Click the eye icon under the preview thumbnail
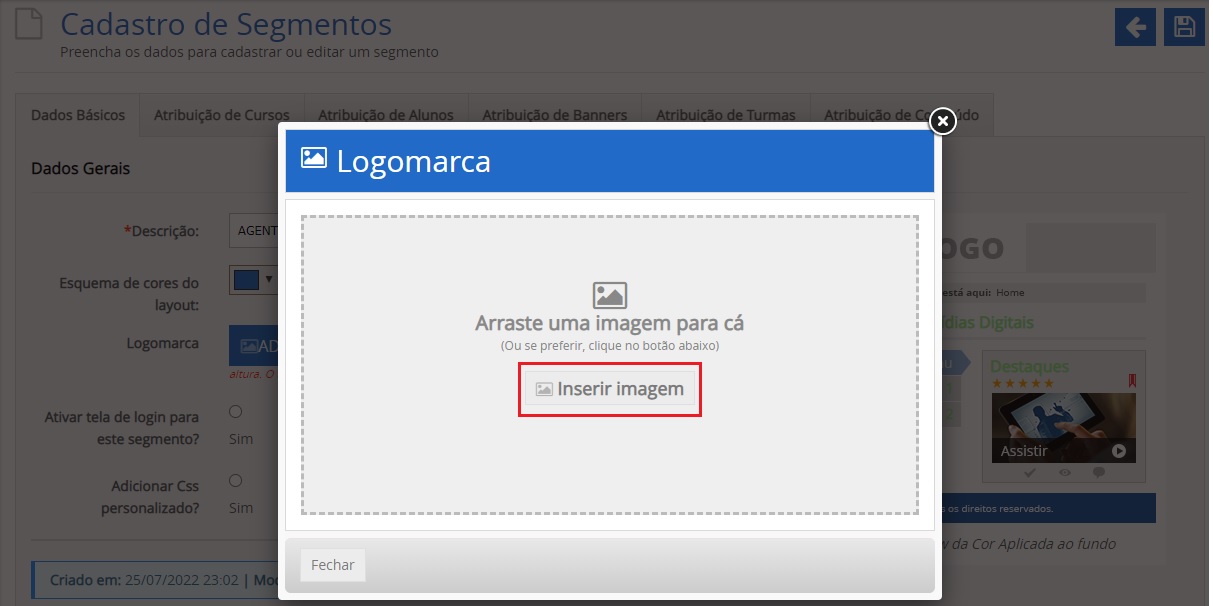The height and width of the screenshot is (606, 1213). tap(1065, 472)
